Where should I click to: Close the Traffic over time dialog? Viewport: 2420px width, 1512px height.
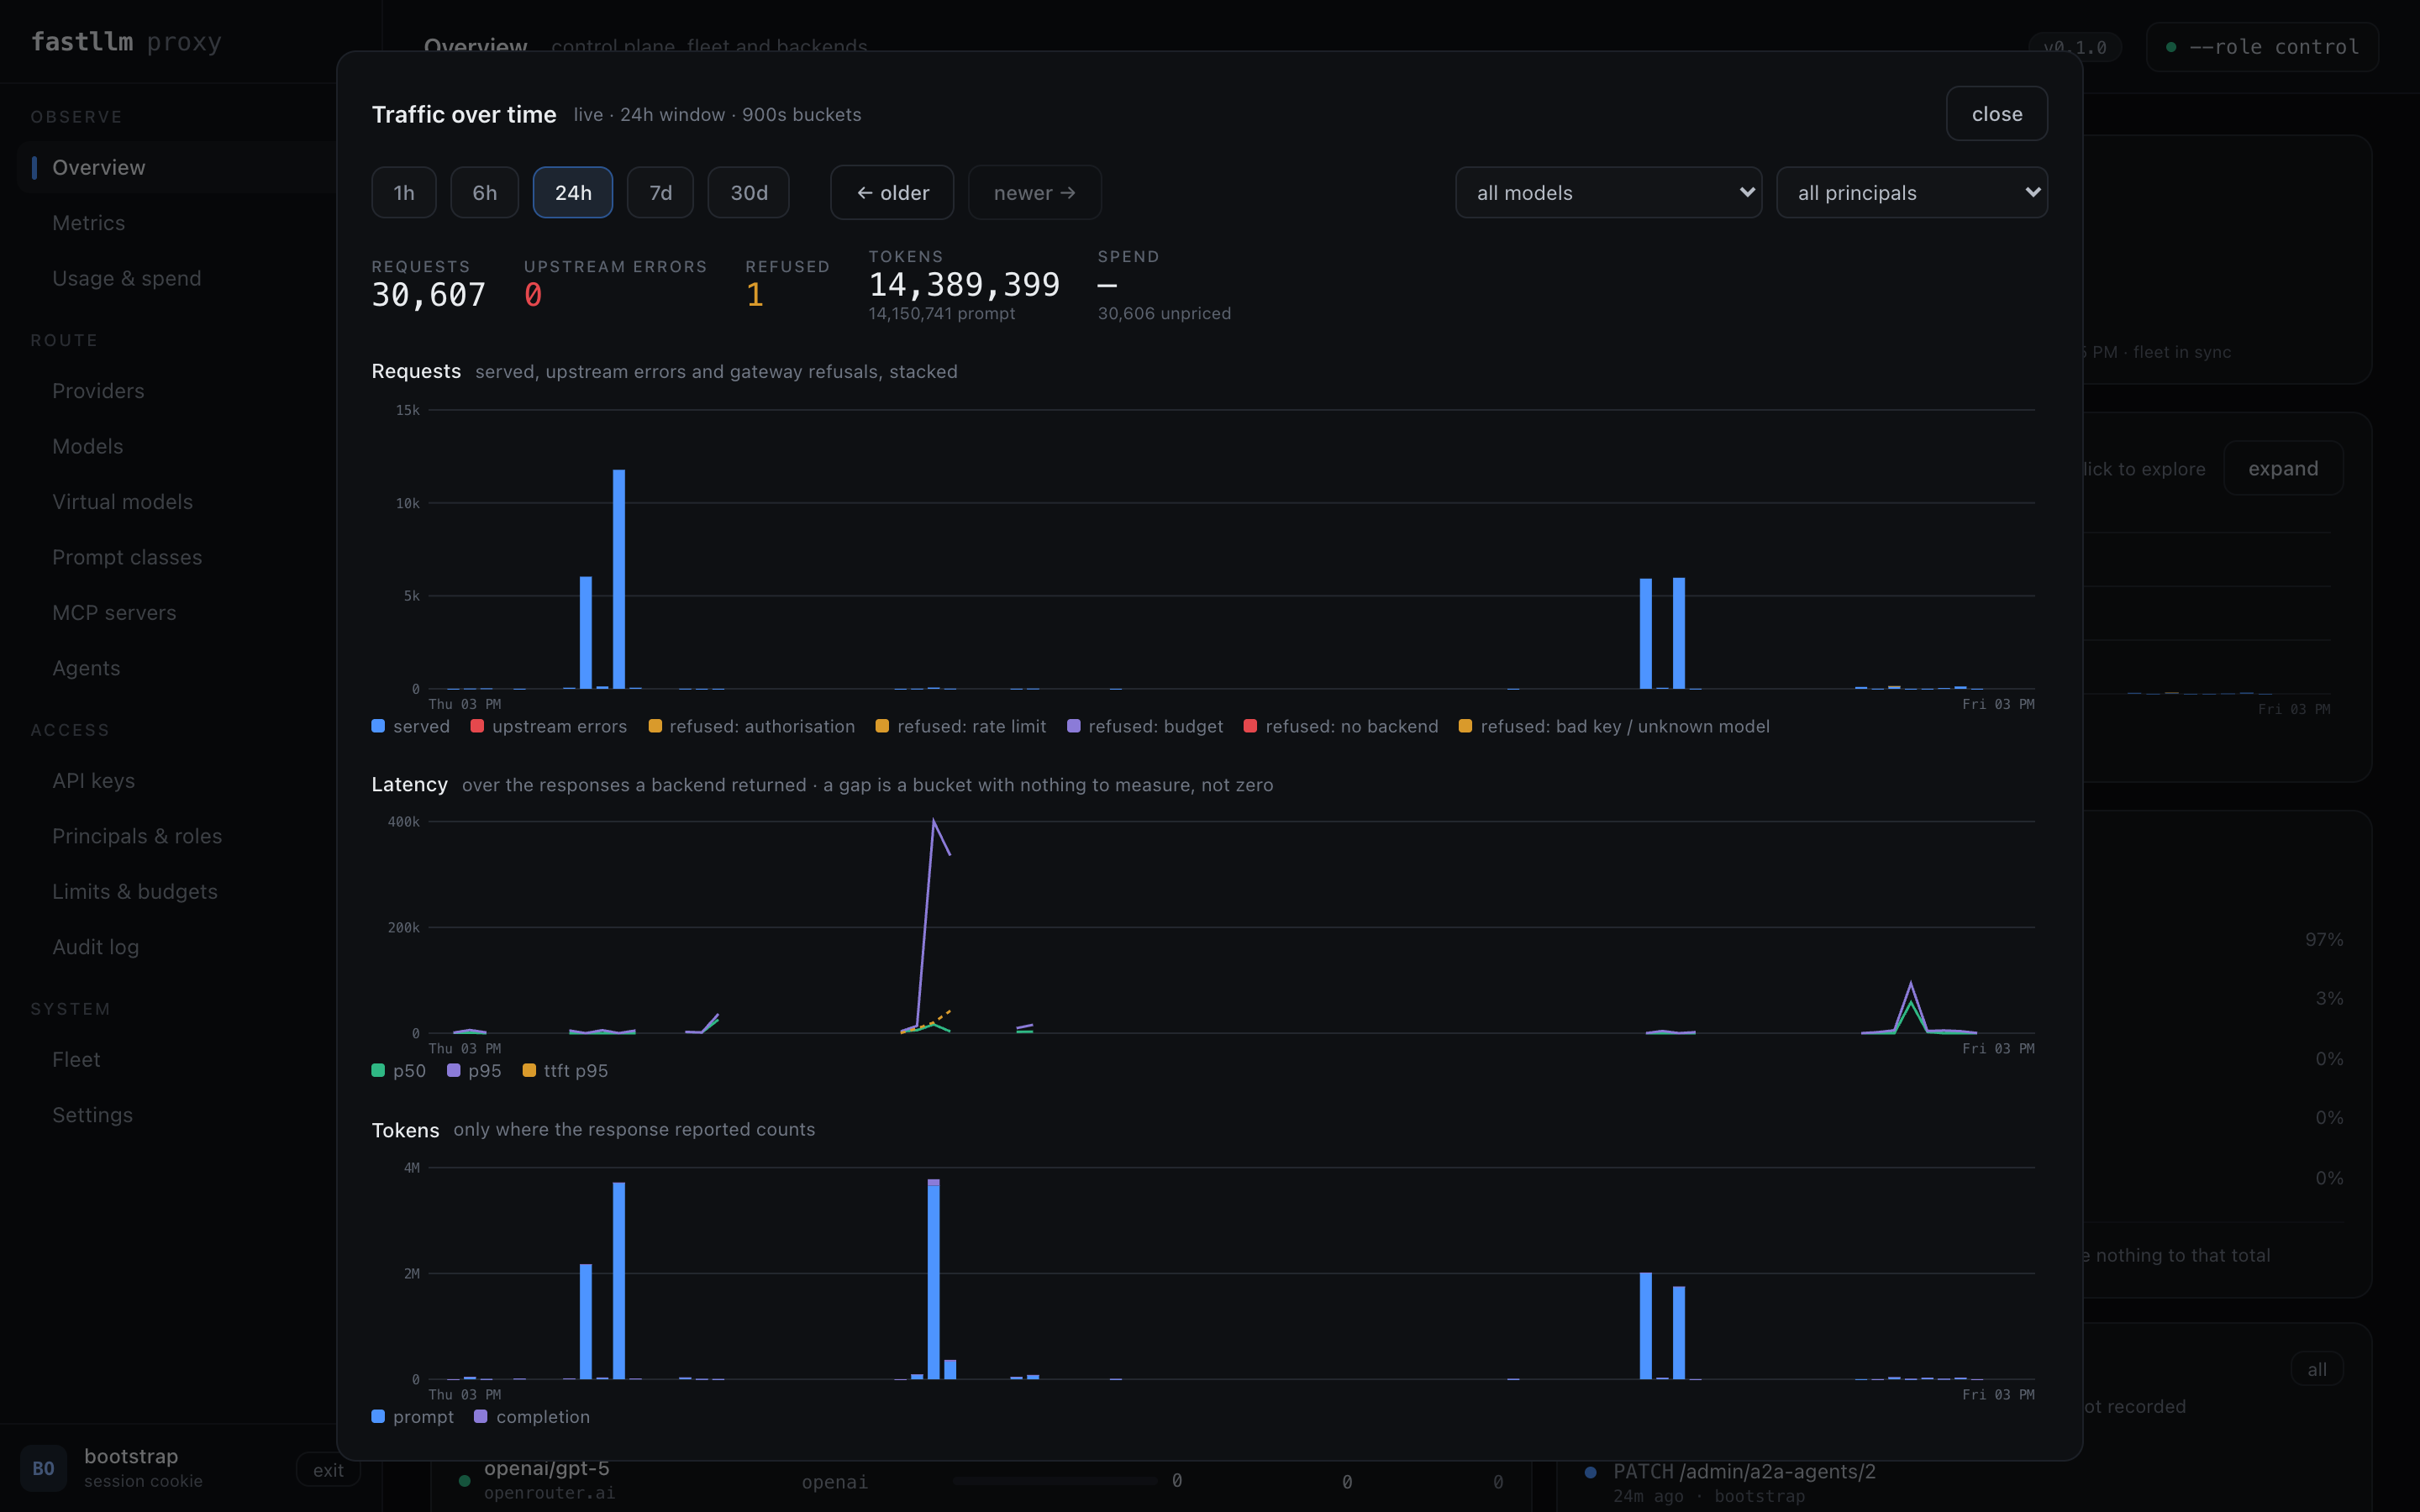tap(1996, 114)
